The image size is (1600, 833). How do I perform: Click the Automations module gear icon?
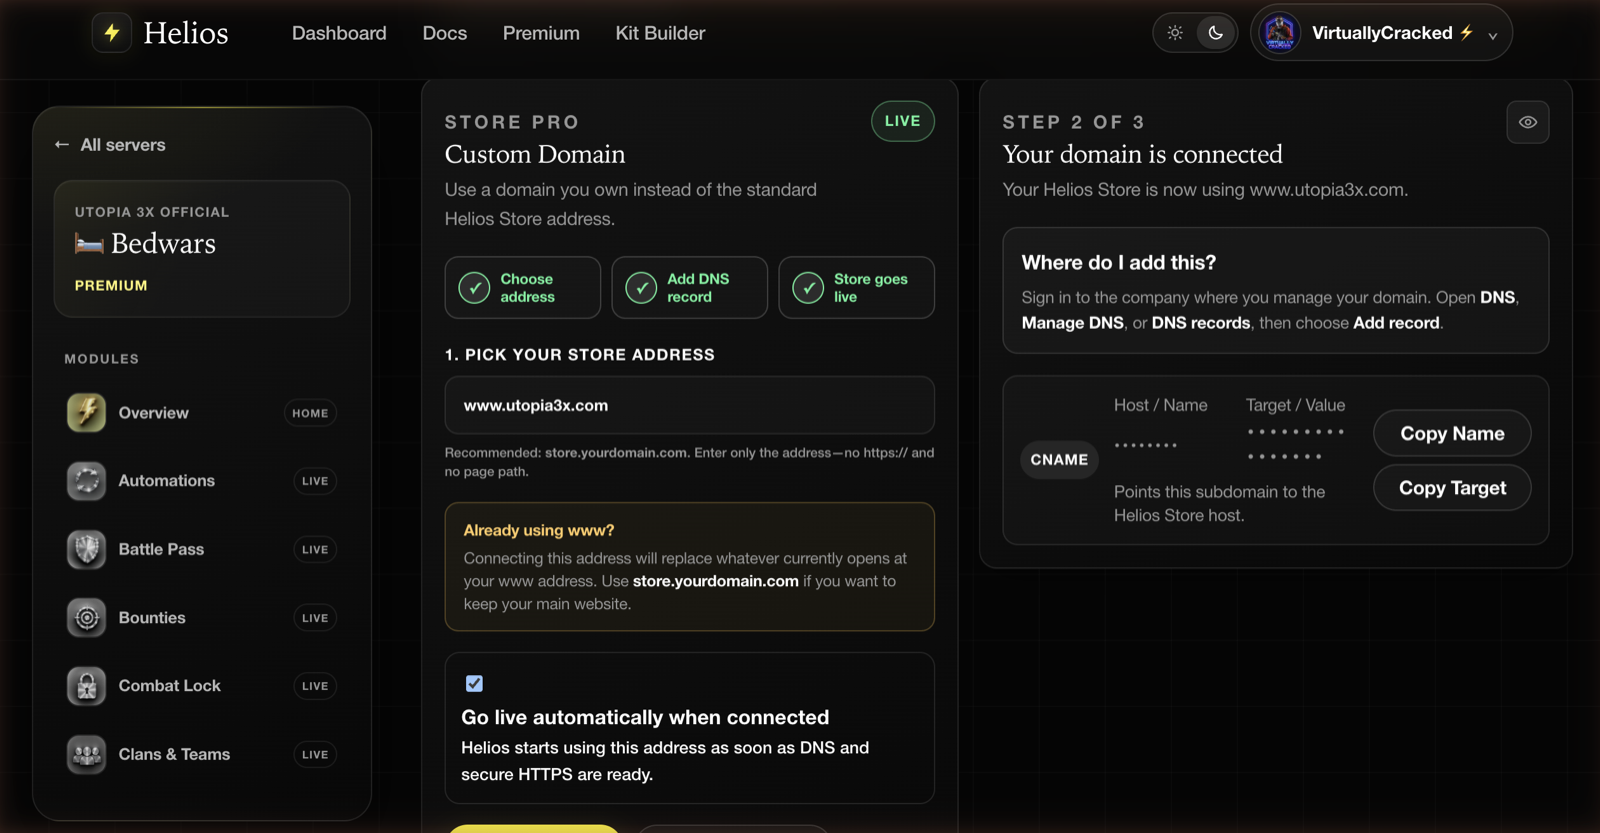click(x=86, y=481)
